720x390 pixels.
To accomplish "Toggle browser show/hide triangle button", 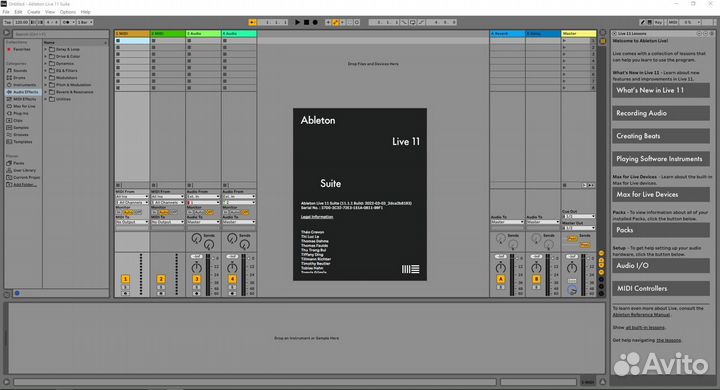I will (7, 33).
